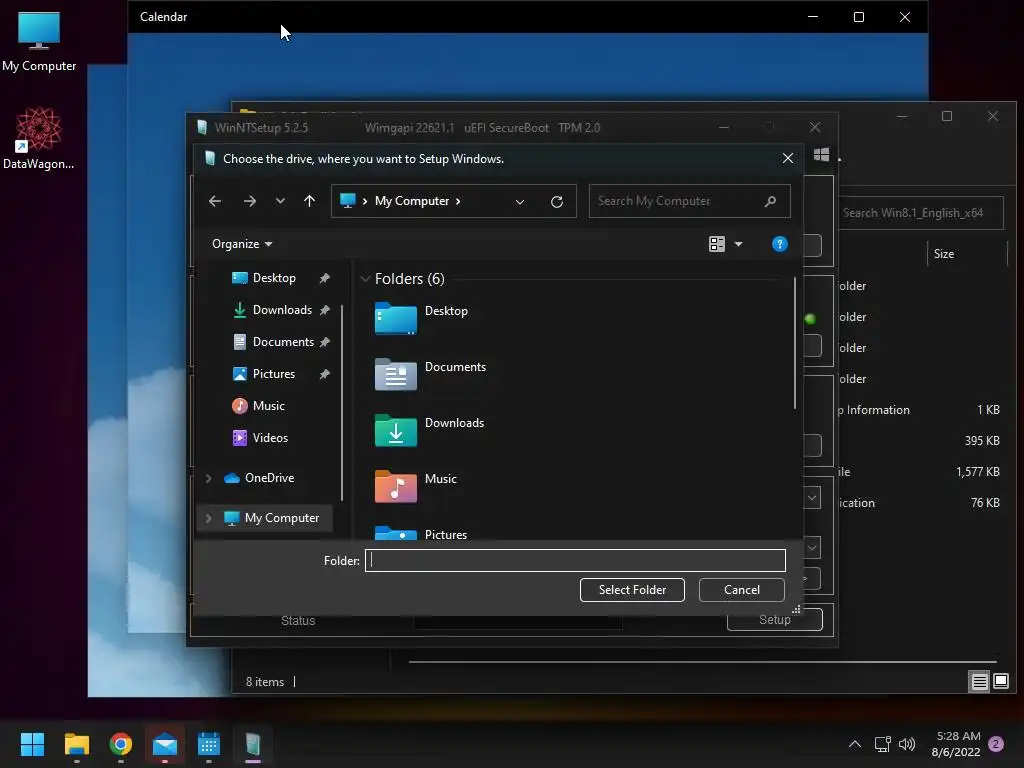
Task: Select the My Computer breadcrumb
Action: pos(412,201)
